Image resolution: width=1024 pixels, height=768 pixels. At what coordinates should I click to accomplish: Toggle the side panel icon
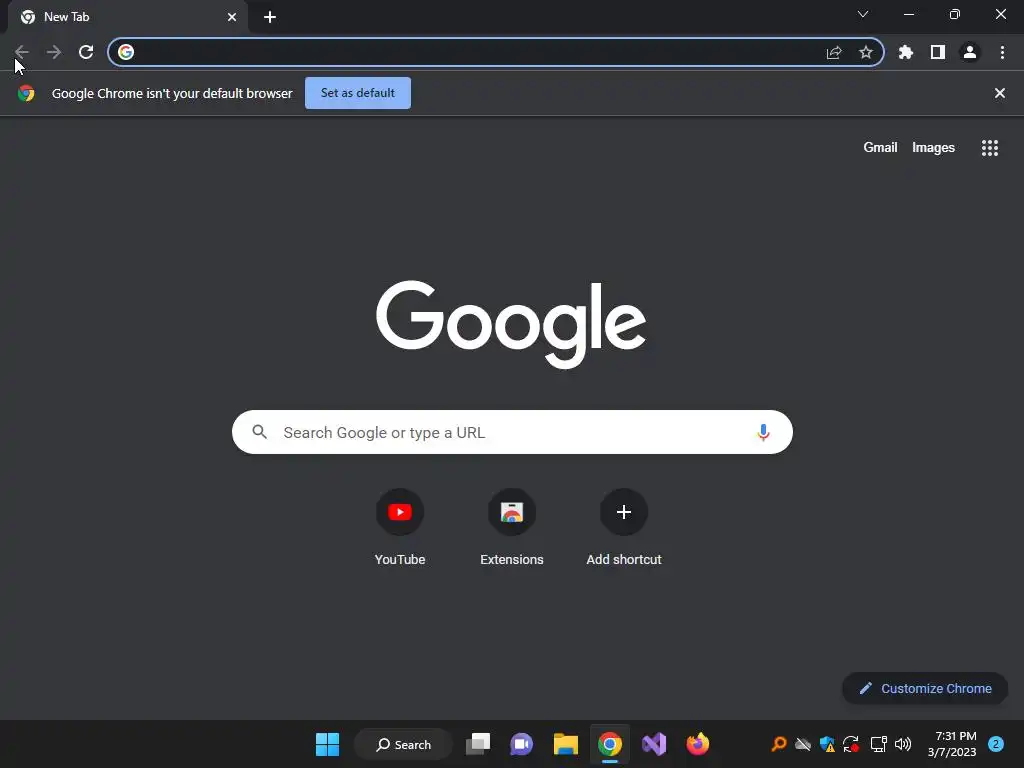click(938, 52)
